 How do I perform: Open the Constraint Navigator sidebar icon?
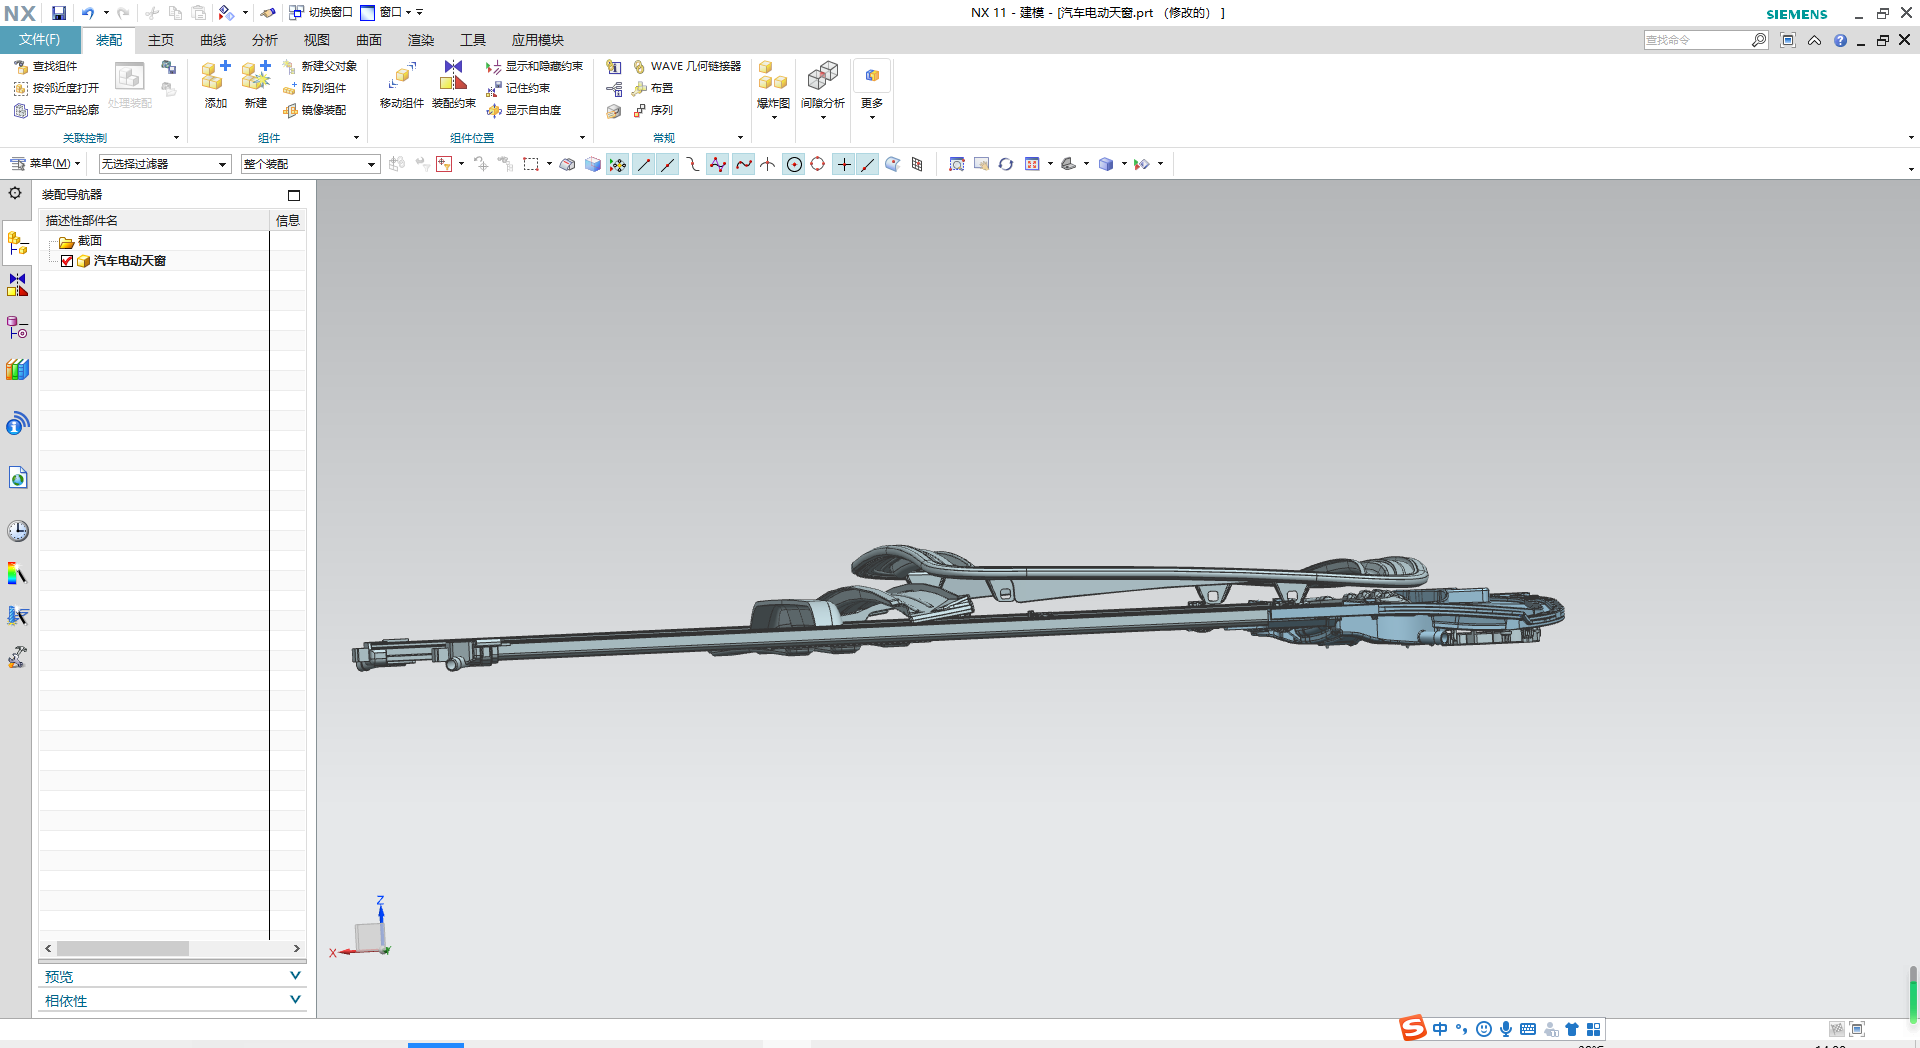click(17, 285)
